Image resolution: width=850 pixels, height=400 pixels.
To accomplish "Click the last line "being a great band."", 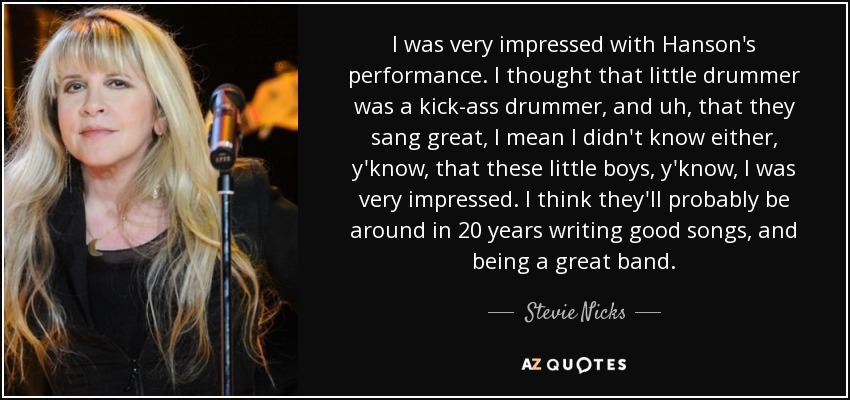I will tap(574, 261).
